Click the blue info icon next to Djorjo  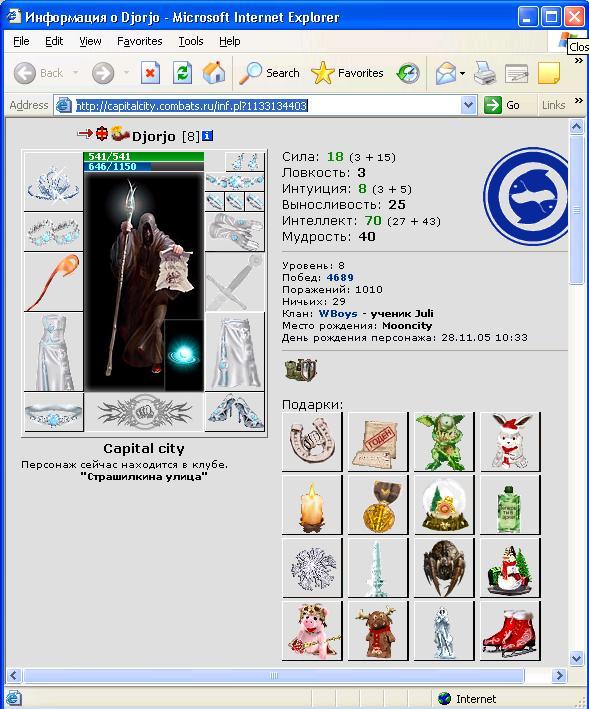coord(207,136)
